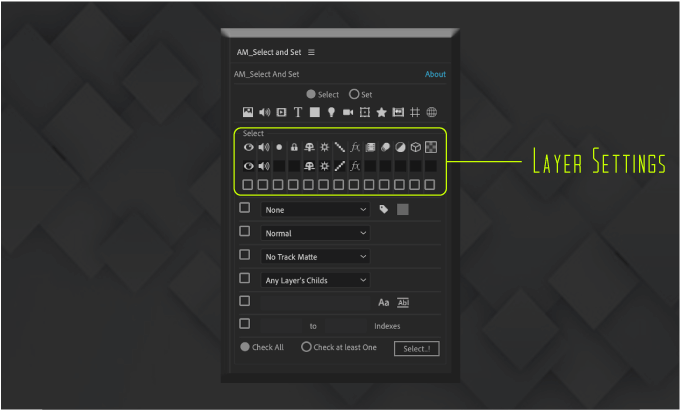Image resolution: width=680 pixels, height=410 pixels.
Task: Click the hash grid layer type icon
Action: tap(415, 112)
